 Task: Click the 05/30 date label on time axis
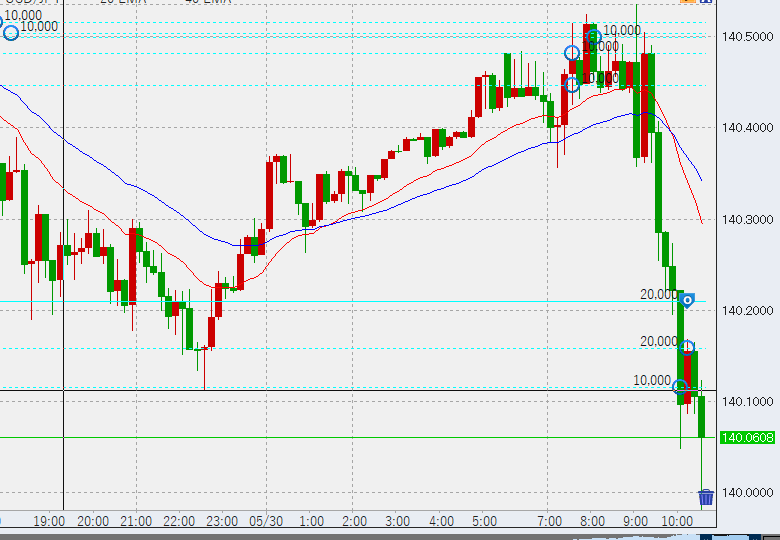pos(264,521)
